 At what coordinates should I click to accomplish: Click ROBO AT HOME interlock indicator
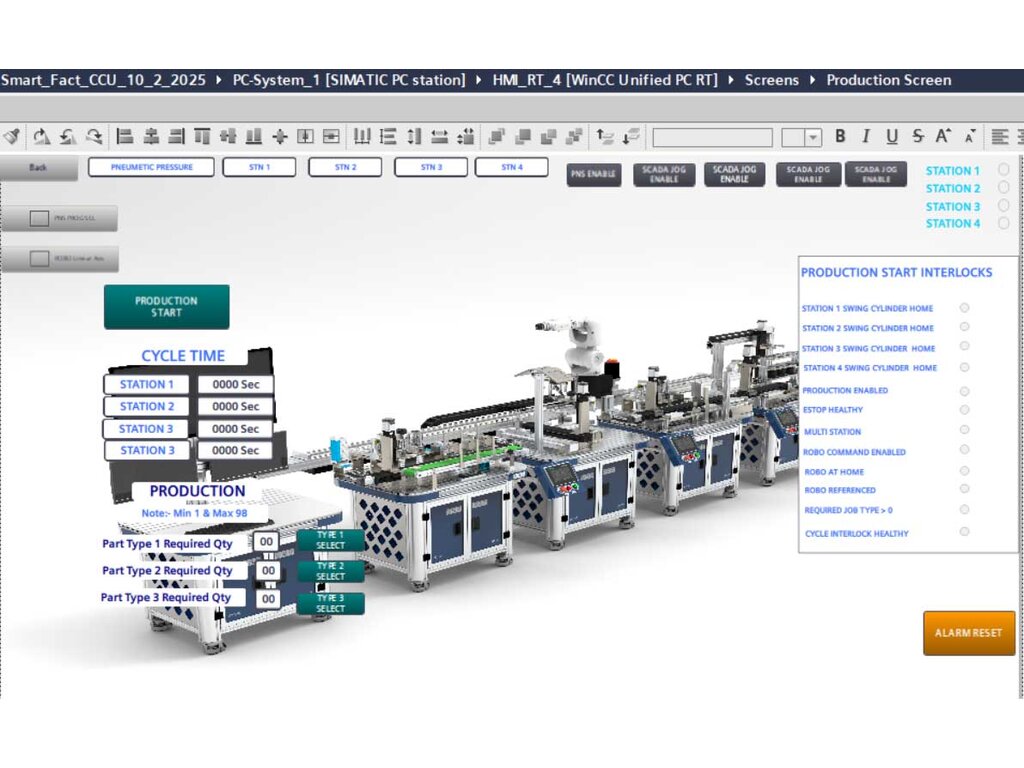click(x=965, y=471)
